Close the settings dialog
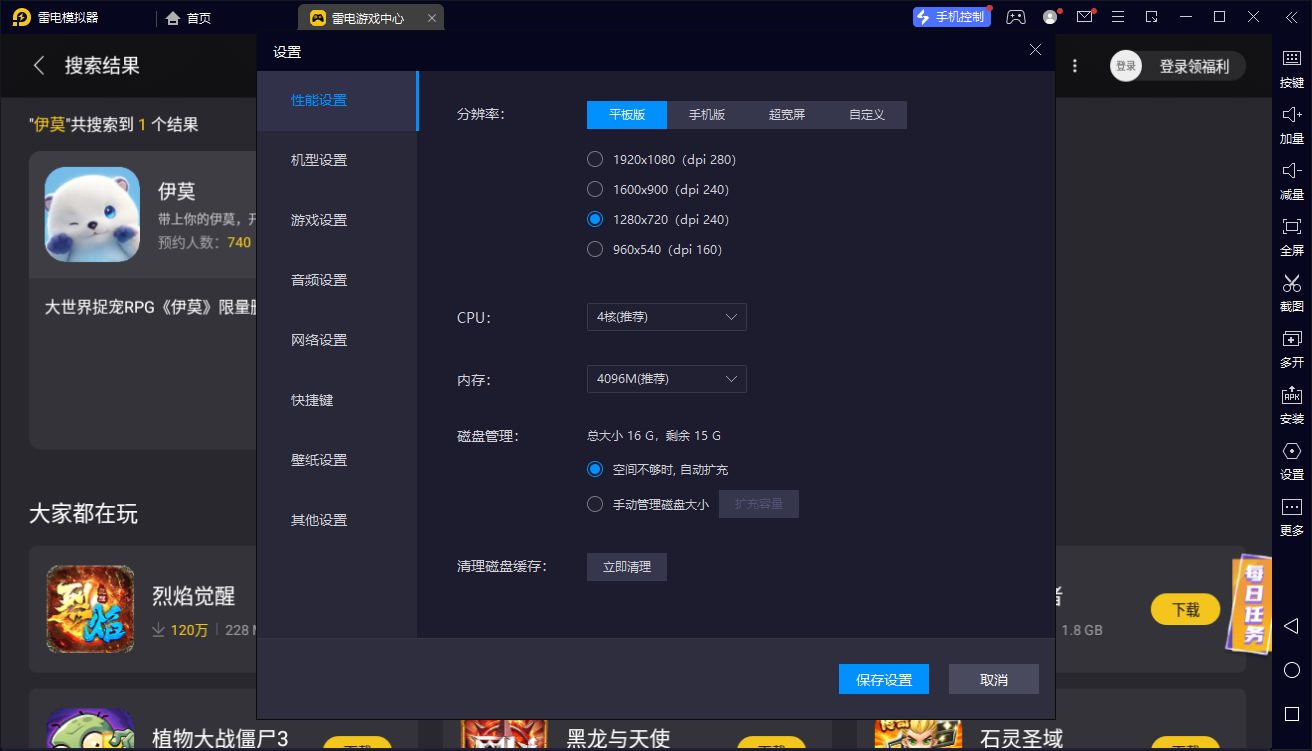 pos(1035,50)
